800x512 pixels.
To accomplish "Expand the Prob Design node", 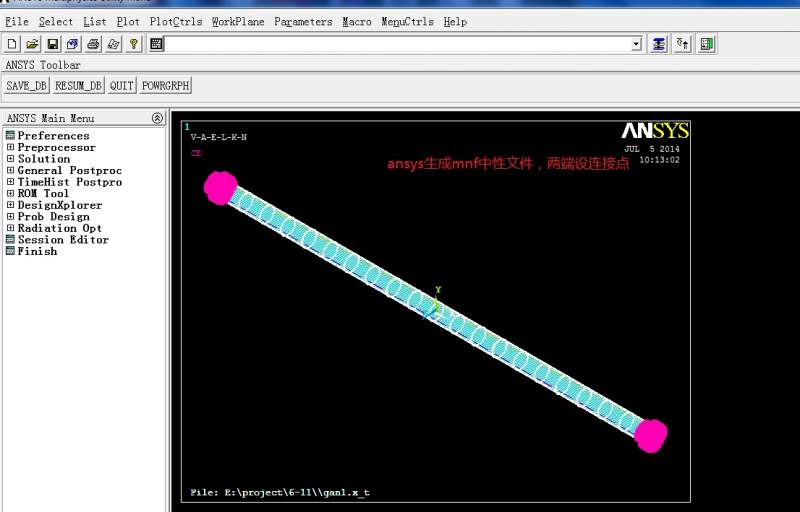I will [10, 216].
